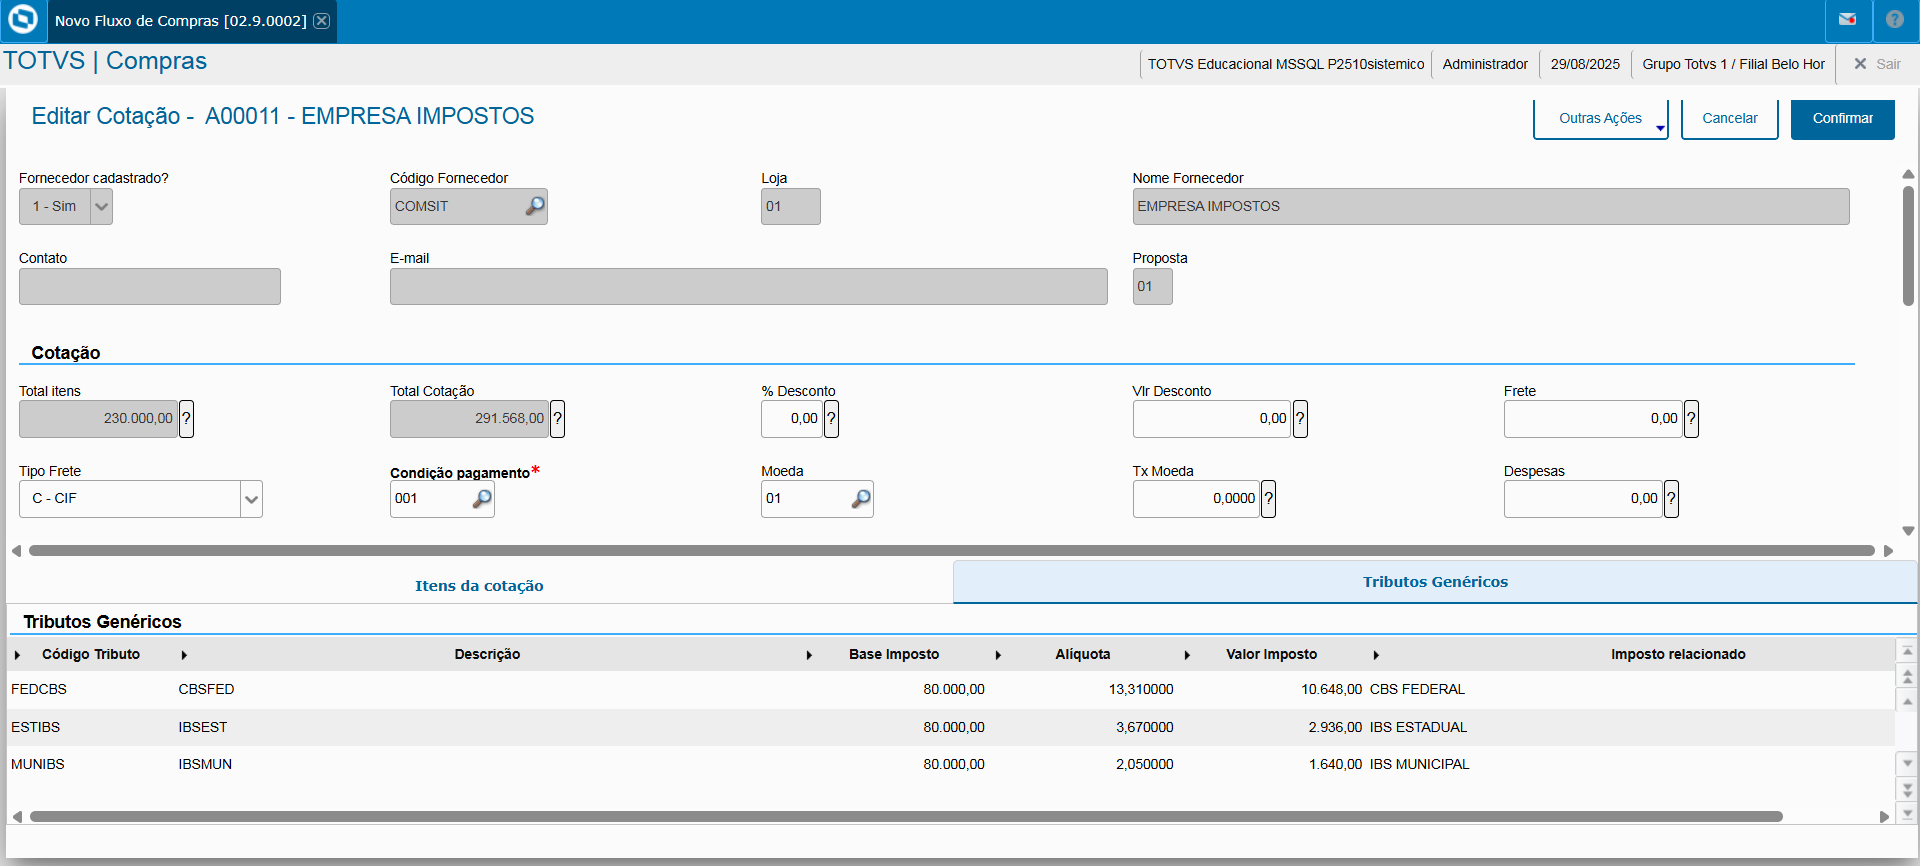Screen dimensions: 1920x866
Task: Sort by Alíquota column header
Action: pos(1083,655)
